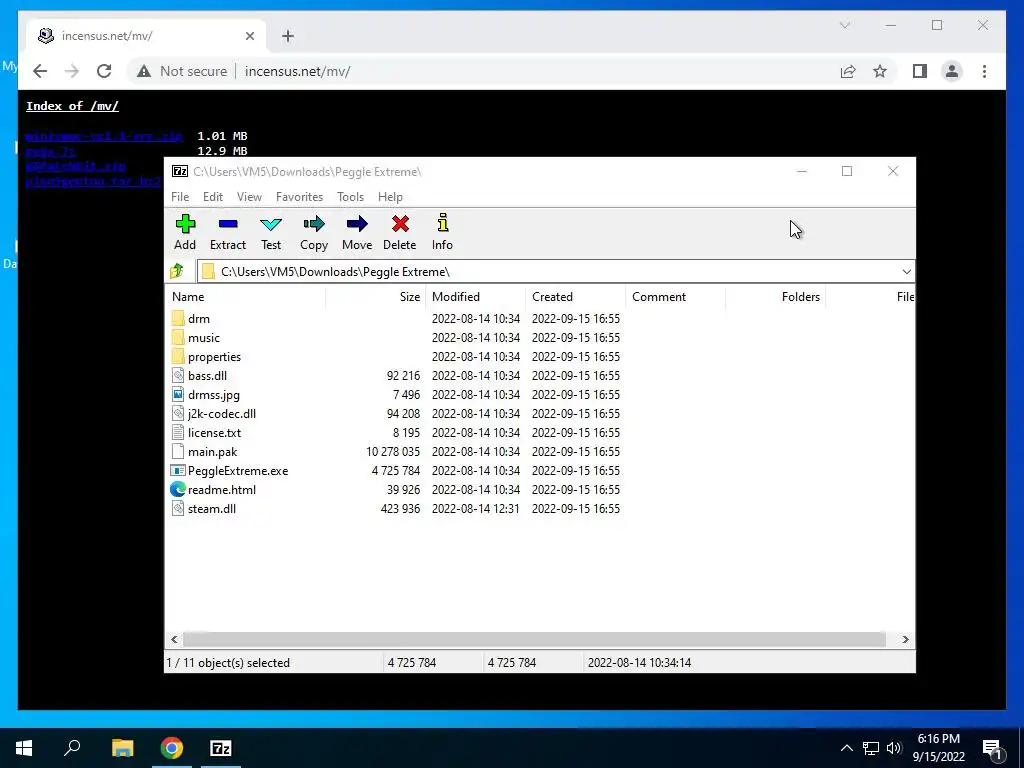Open the View menu
Screen dimensions: 1024x768
[249, 197]
